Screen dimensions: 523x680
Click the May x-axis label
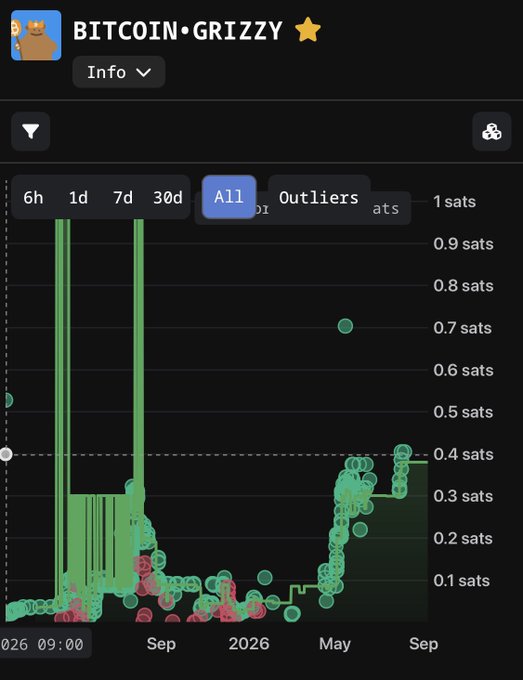pos(335,644)
